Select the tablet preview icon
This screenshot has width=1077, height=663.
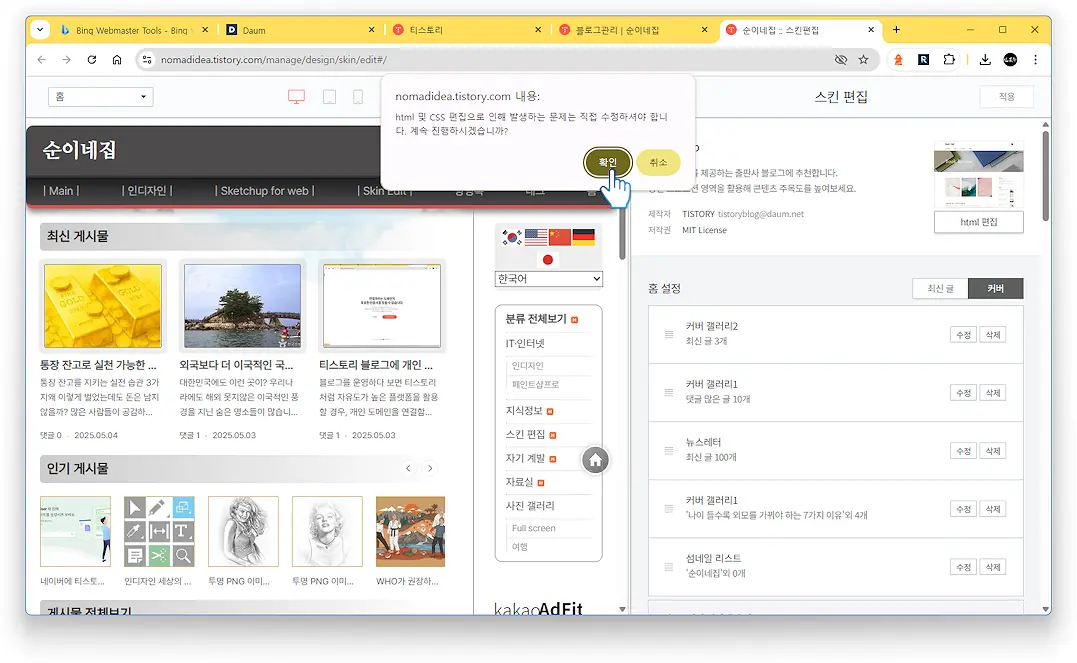point(328,95)
